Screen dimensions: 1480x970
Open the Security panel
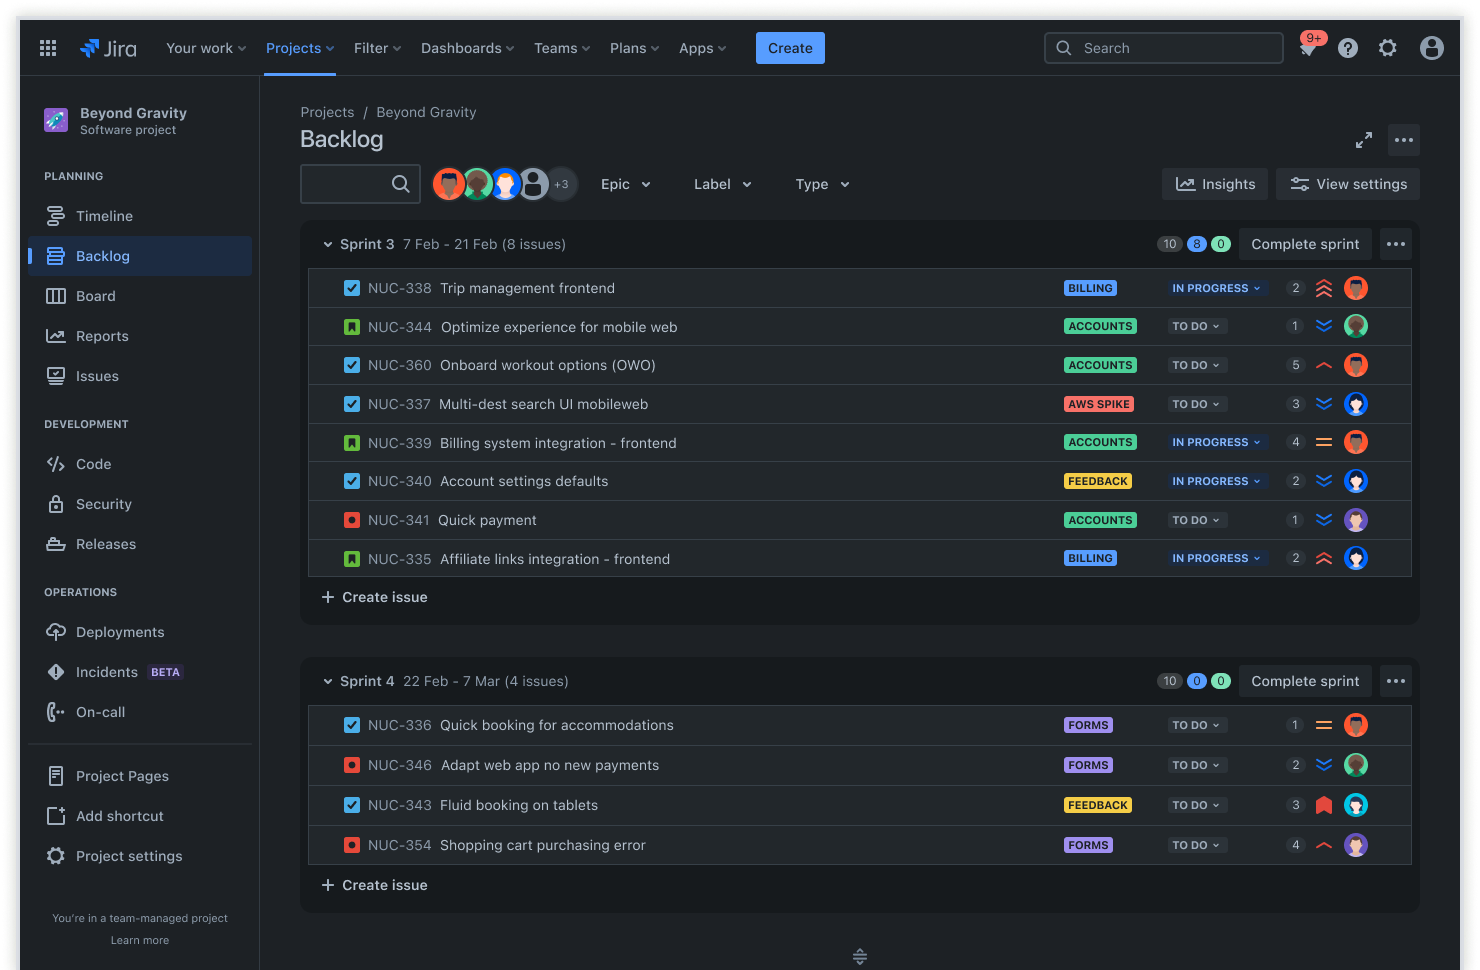(x=104, y=504)
